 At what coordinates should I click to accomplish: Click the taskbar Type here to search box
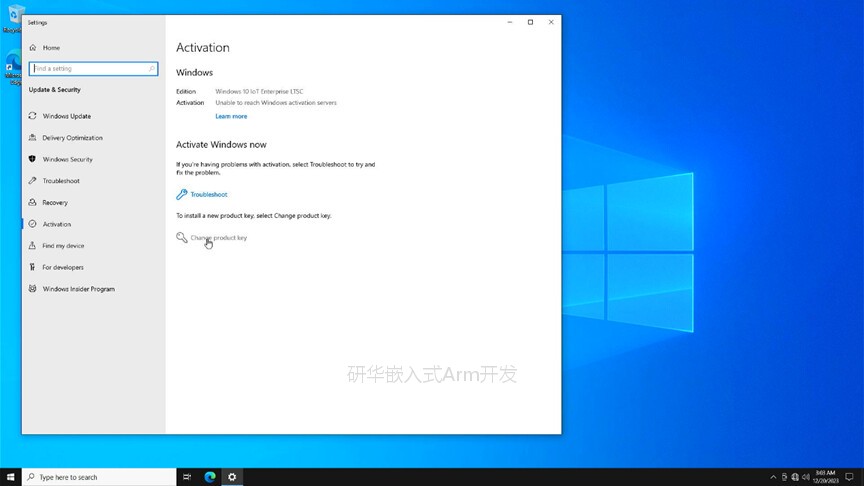99,477
